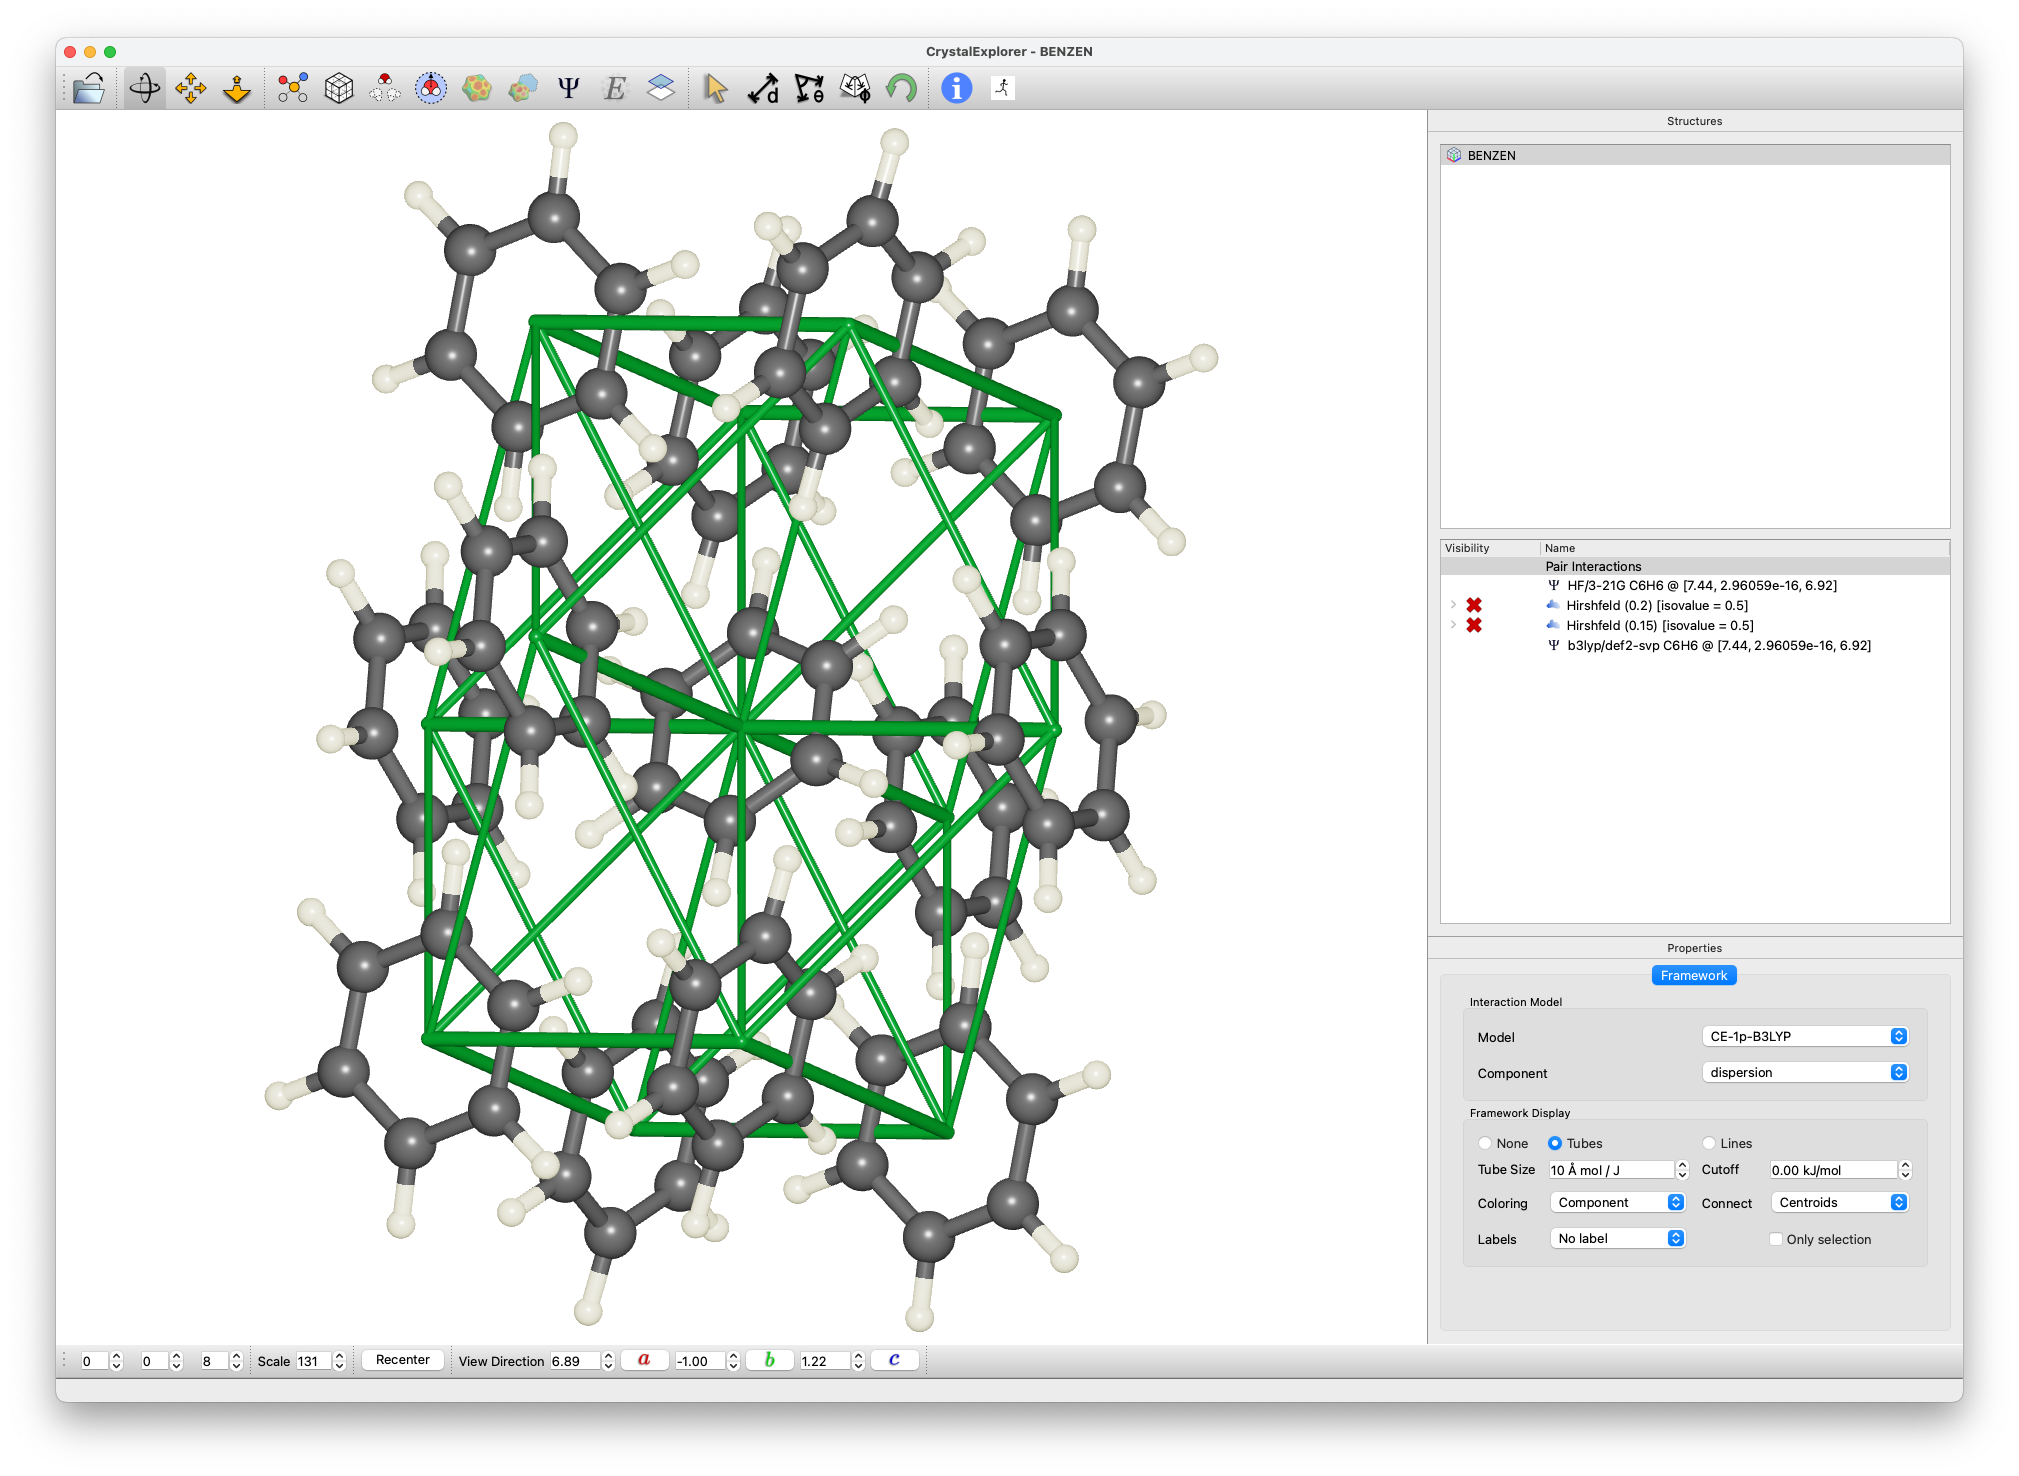This screenshot has height=1476, width=2019.
Task: Open the Component dropdown set to dispersion
Action: point(1804,1072)
